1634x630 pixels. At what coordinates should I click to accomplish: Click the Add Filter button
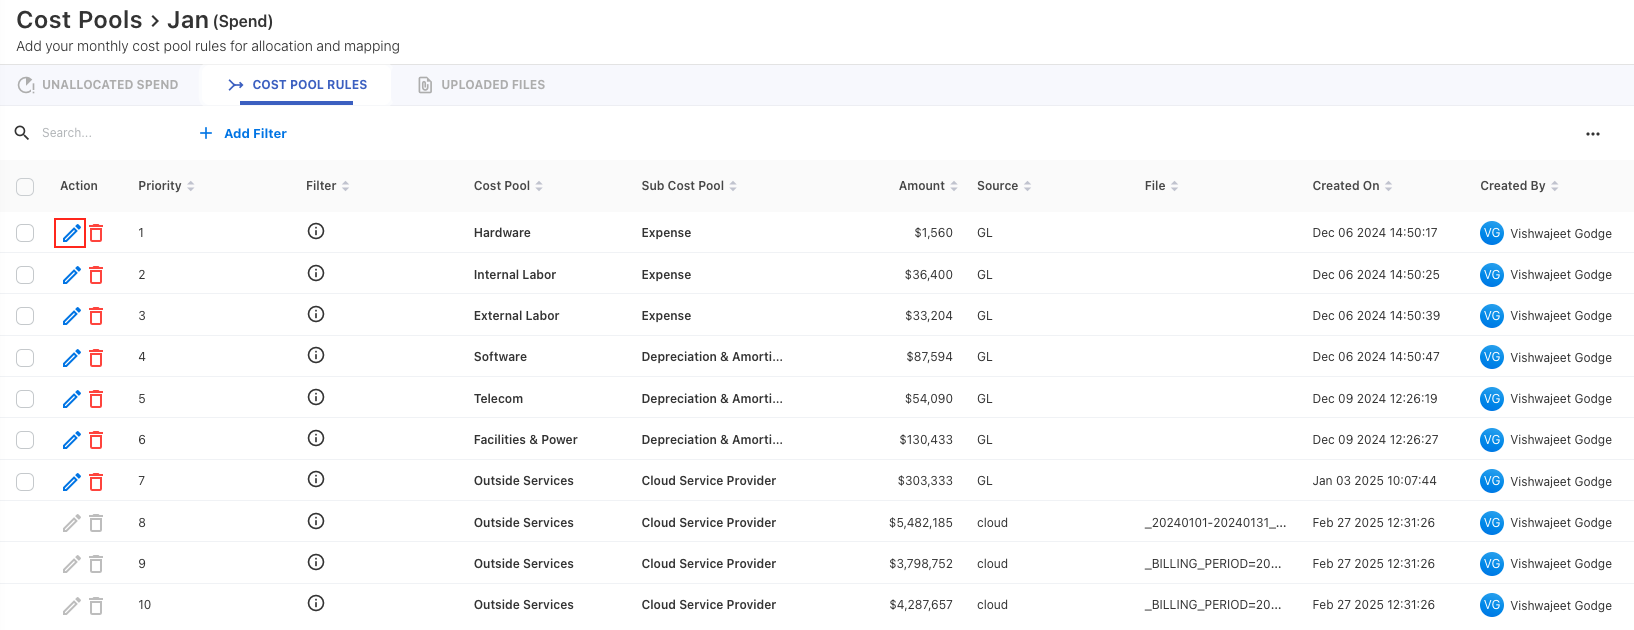point(243,133)
